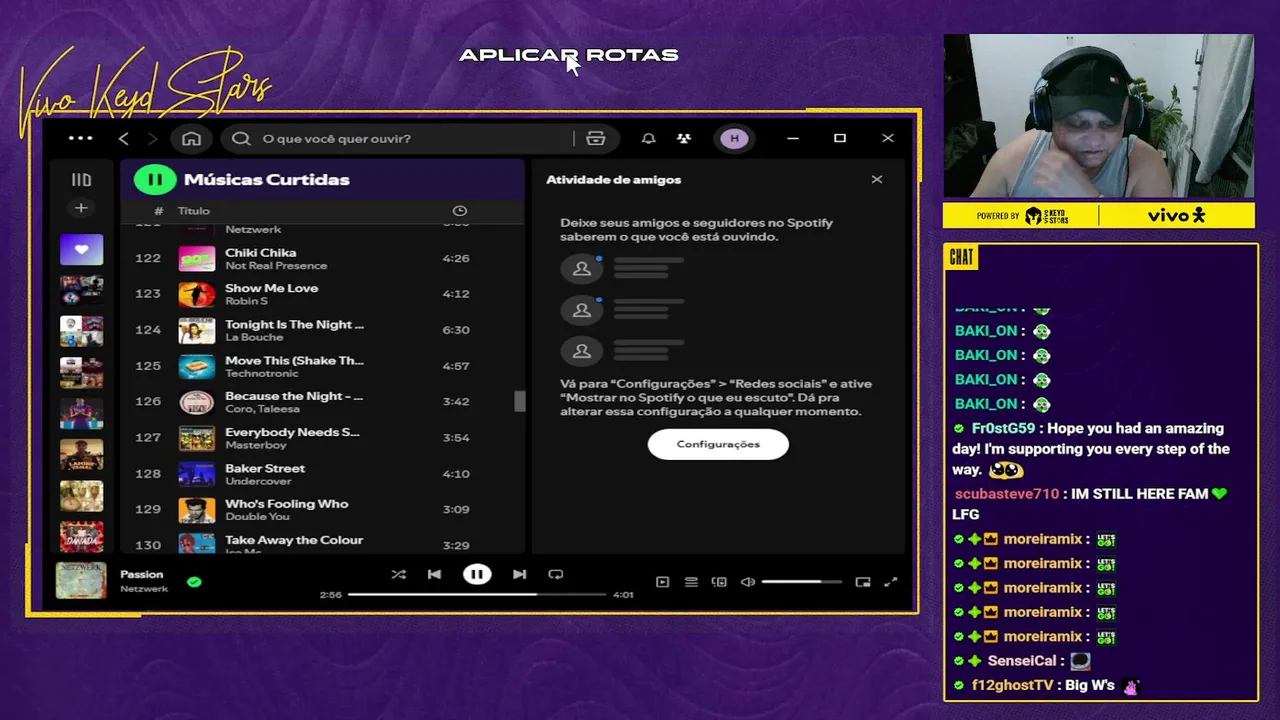Open the Spotify three-dots main menu
Screen dimensions: 1280x720
pos(80,138)
